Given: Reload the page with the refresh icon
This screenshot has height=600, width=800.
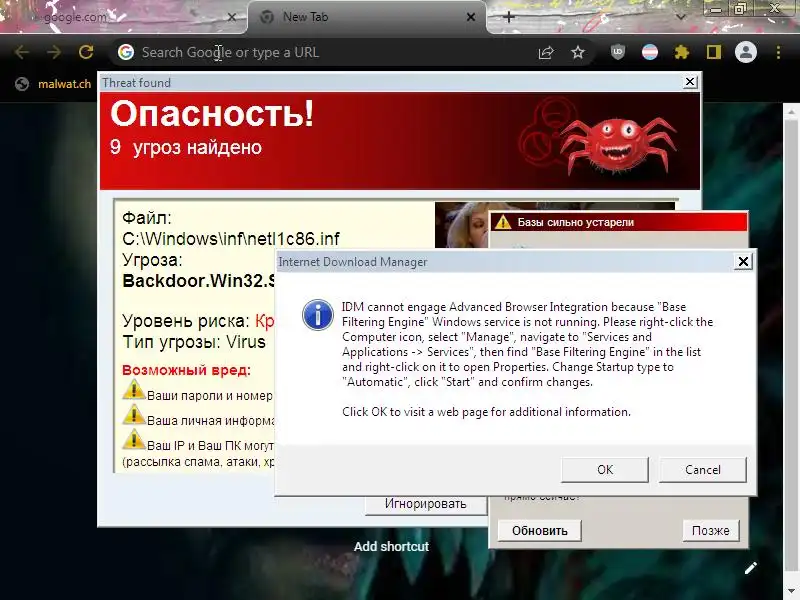Looking at the screenshot, I should [86, 52].
